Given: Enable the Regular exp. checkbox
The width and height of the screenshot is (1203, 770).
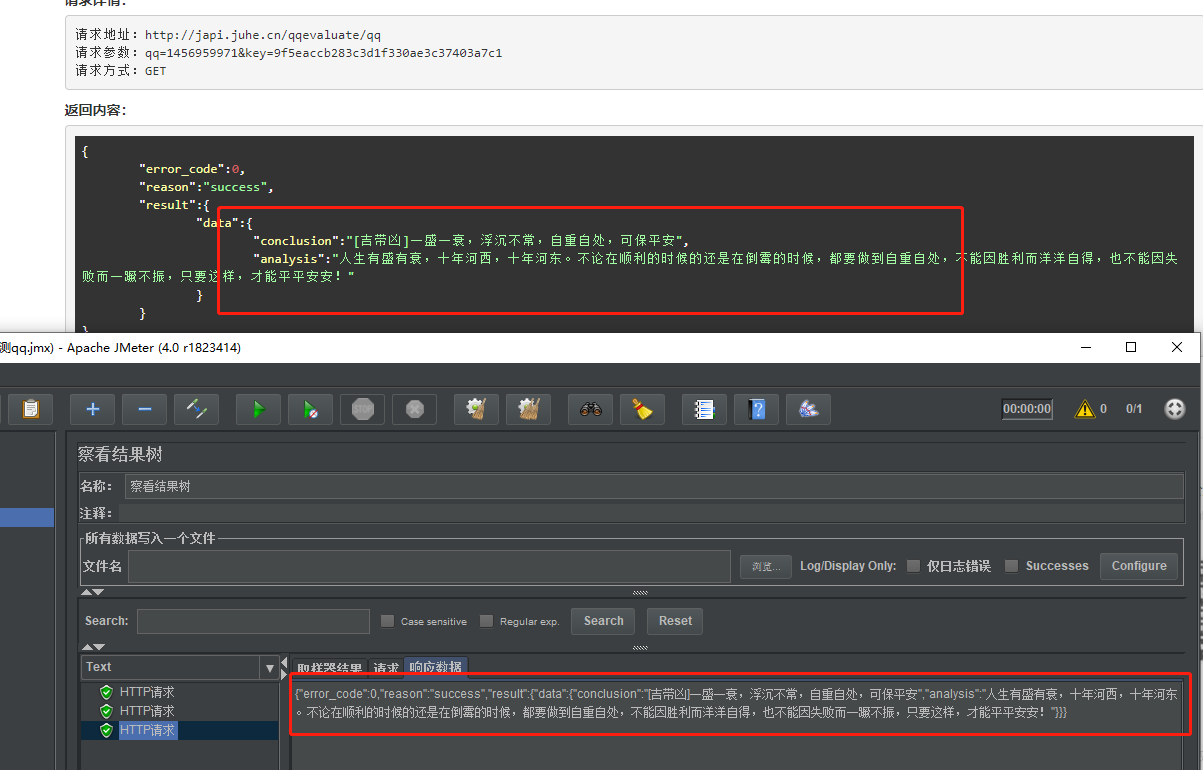Looking at the screenshot, I should click(x=486, y=621).
